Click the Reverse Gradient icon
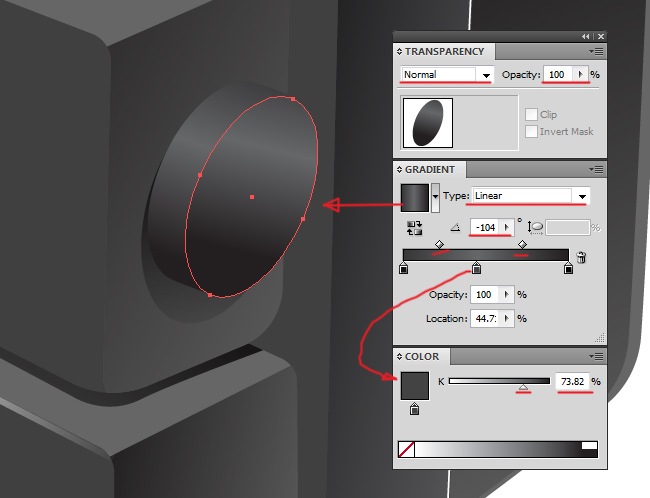The image size is (650, 498). click(x=414, y=228)
